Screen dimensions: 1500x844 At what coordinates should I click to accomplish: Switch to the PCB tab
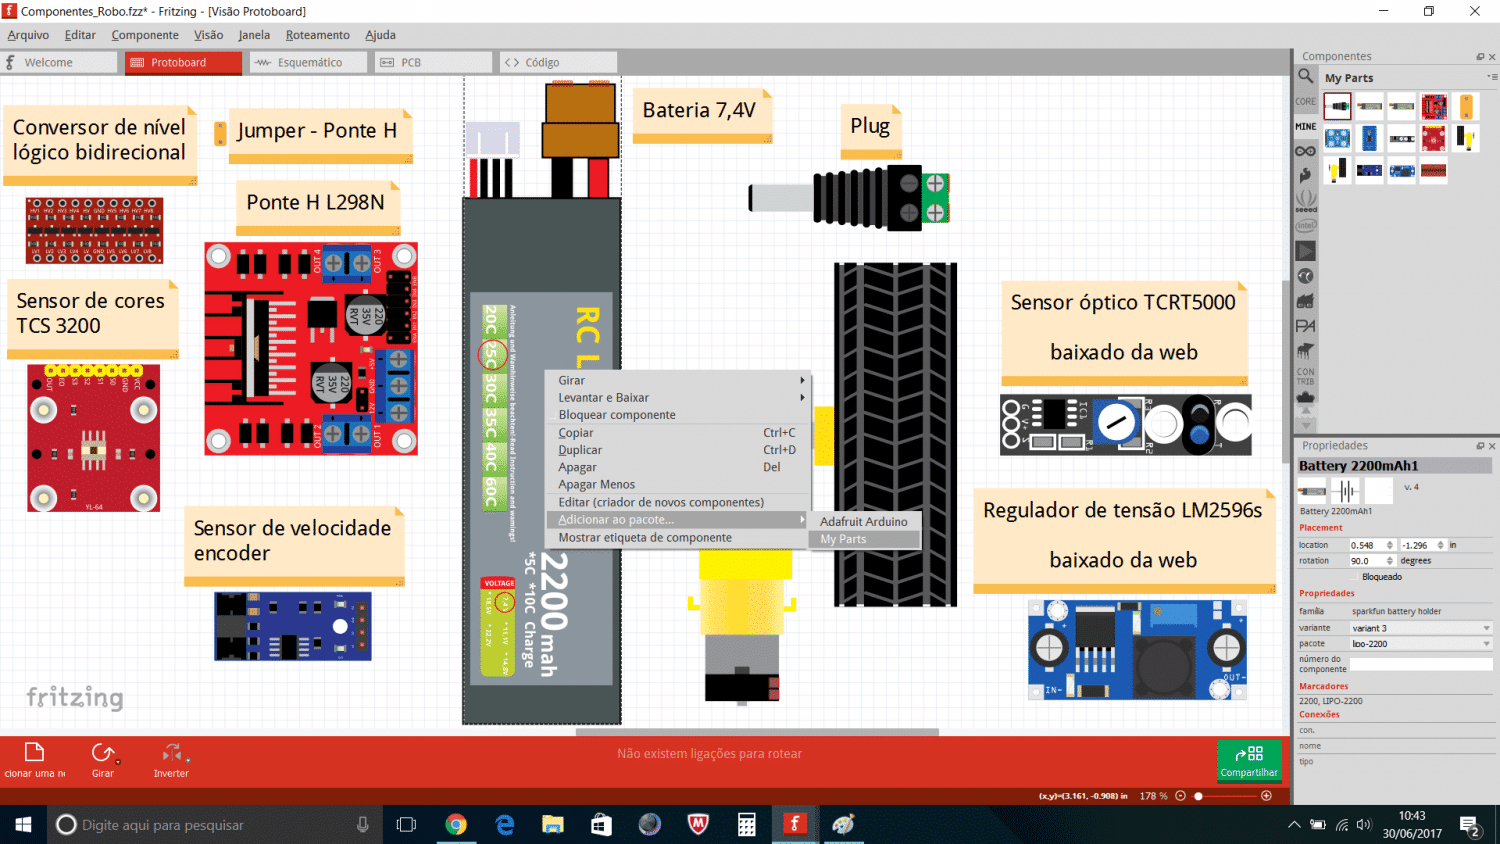[x=434, y=62]
